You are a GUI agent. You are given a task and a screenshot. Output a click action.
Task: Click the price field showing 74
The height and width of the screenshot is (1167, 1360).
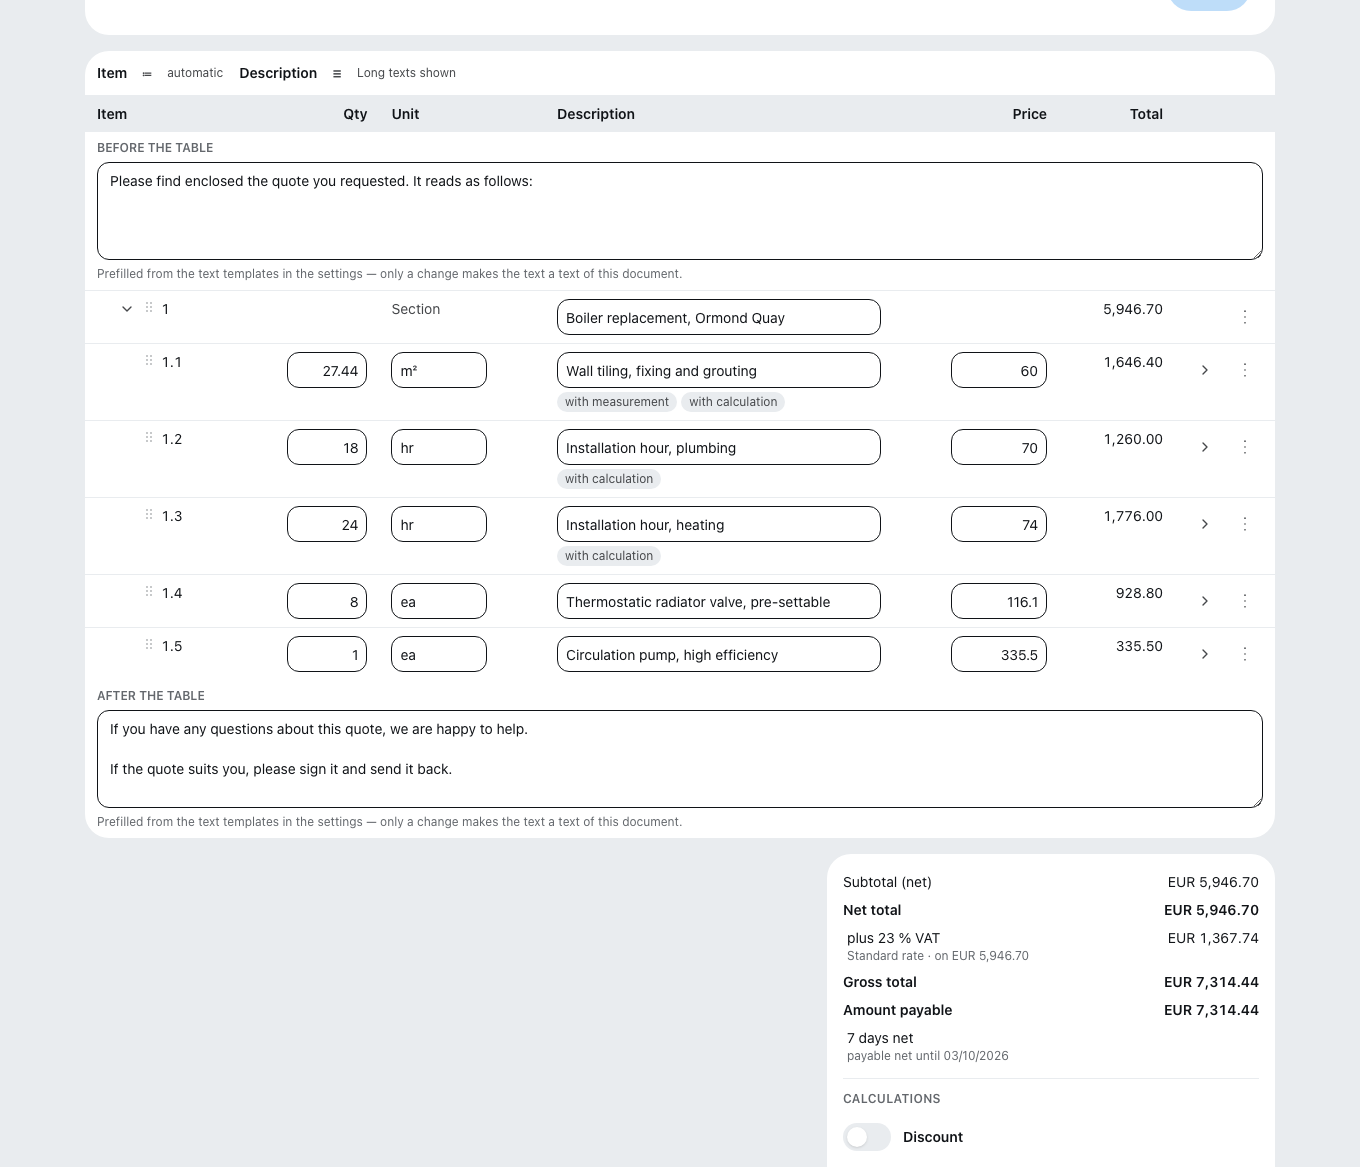[999, 524]
